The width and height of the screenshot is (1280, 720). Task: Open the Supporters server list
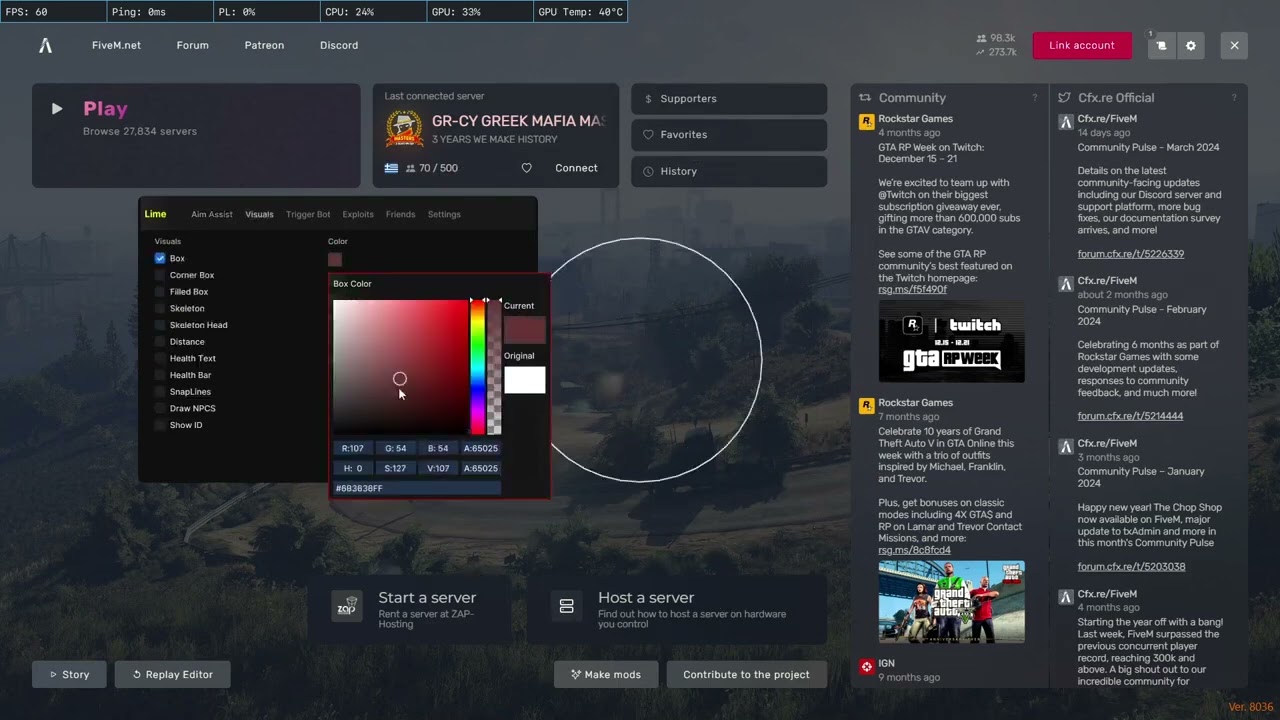729,99
